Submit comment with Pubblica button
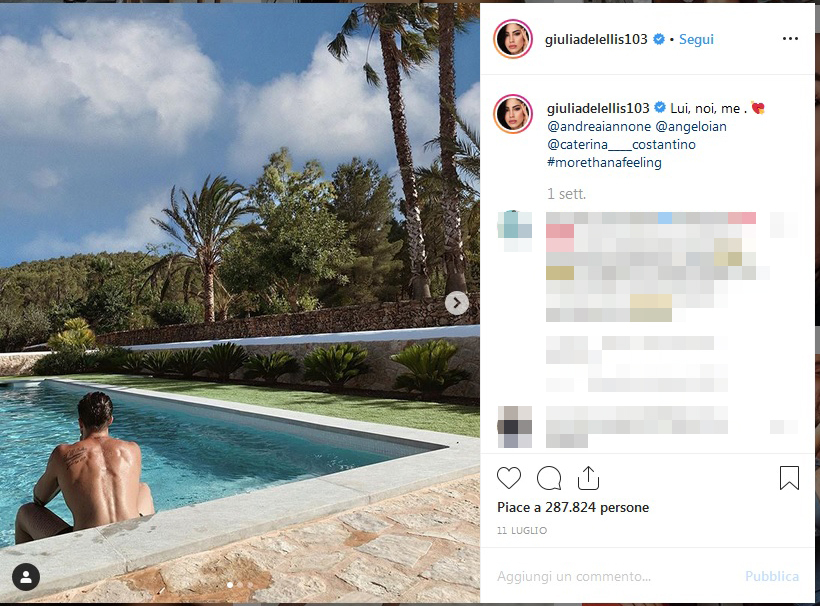This screenshot has width=820, height=606. tap(772, 576)
